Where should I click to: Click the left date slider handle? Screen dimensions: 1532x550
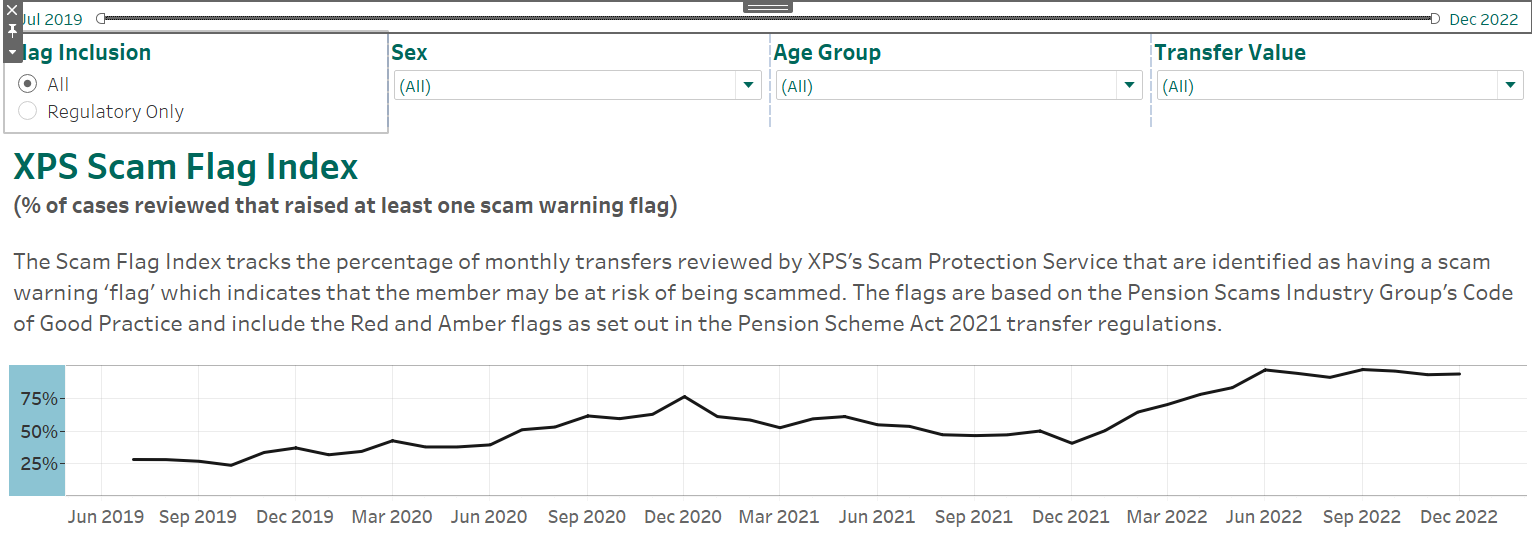101,19
